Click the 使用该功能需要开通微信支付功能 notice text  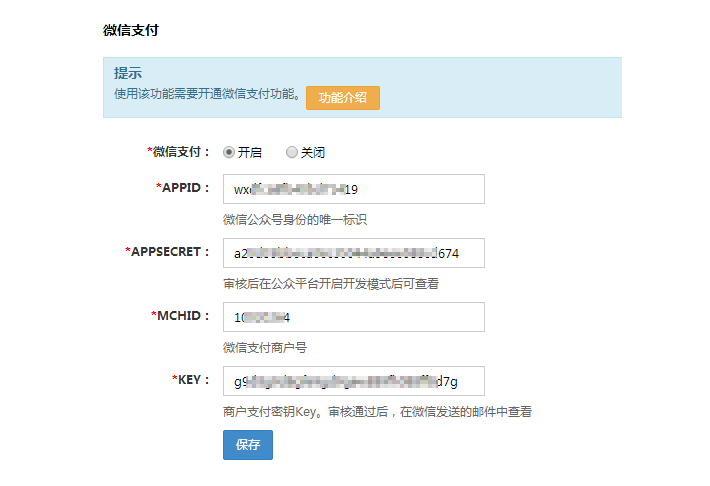(206, 94)
